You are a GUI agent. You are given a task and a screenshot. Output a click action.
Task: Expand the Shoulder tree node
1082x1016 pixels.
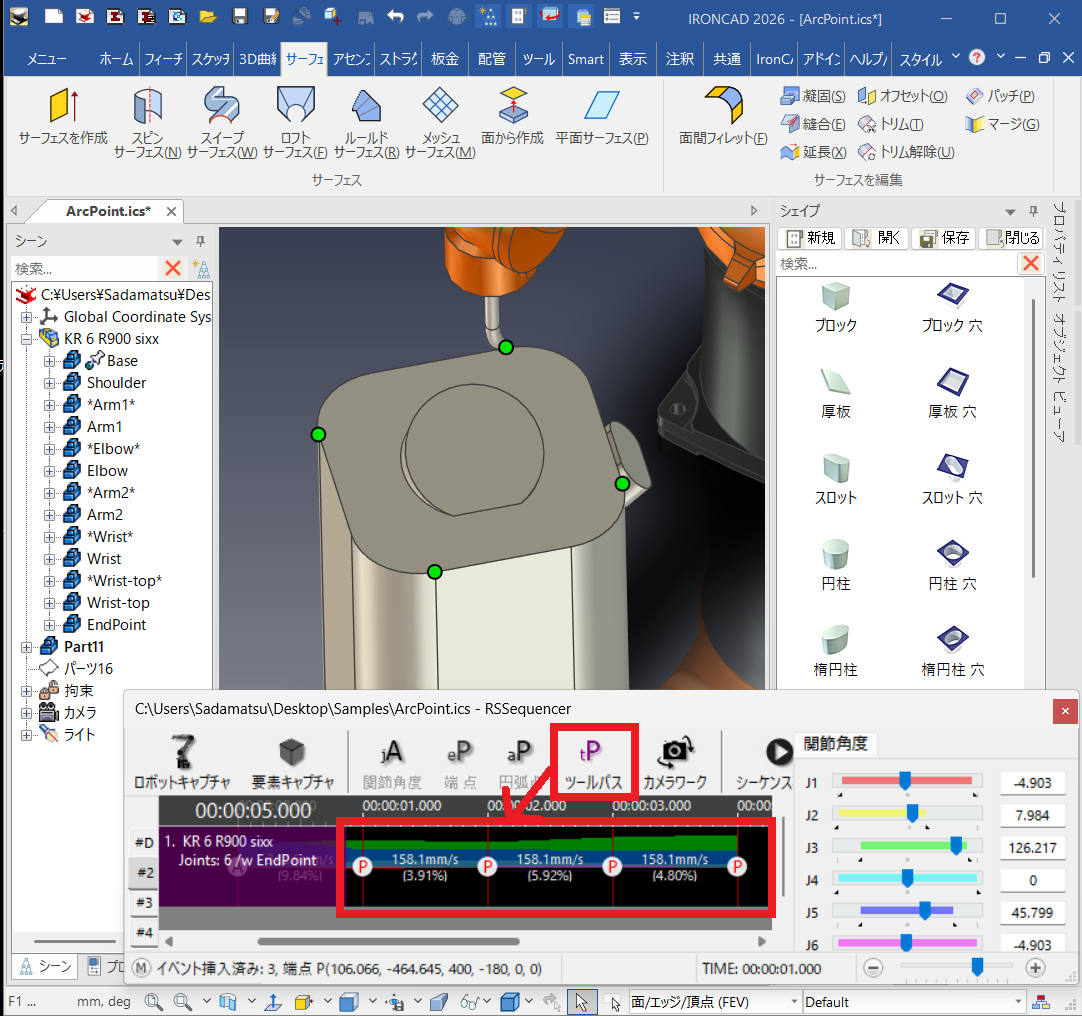click(49, 383)
